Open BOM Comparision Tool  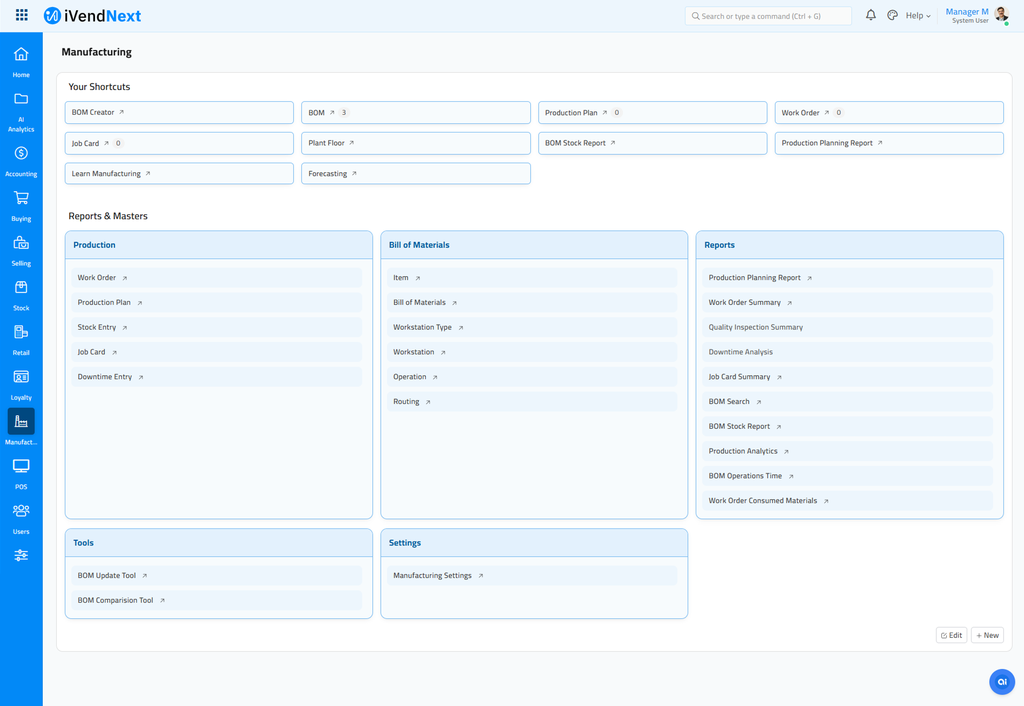click(x=217, y=600)
